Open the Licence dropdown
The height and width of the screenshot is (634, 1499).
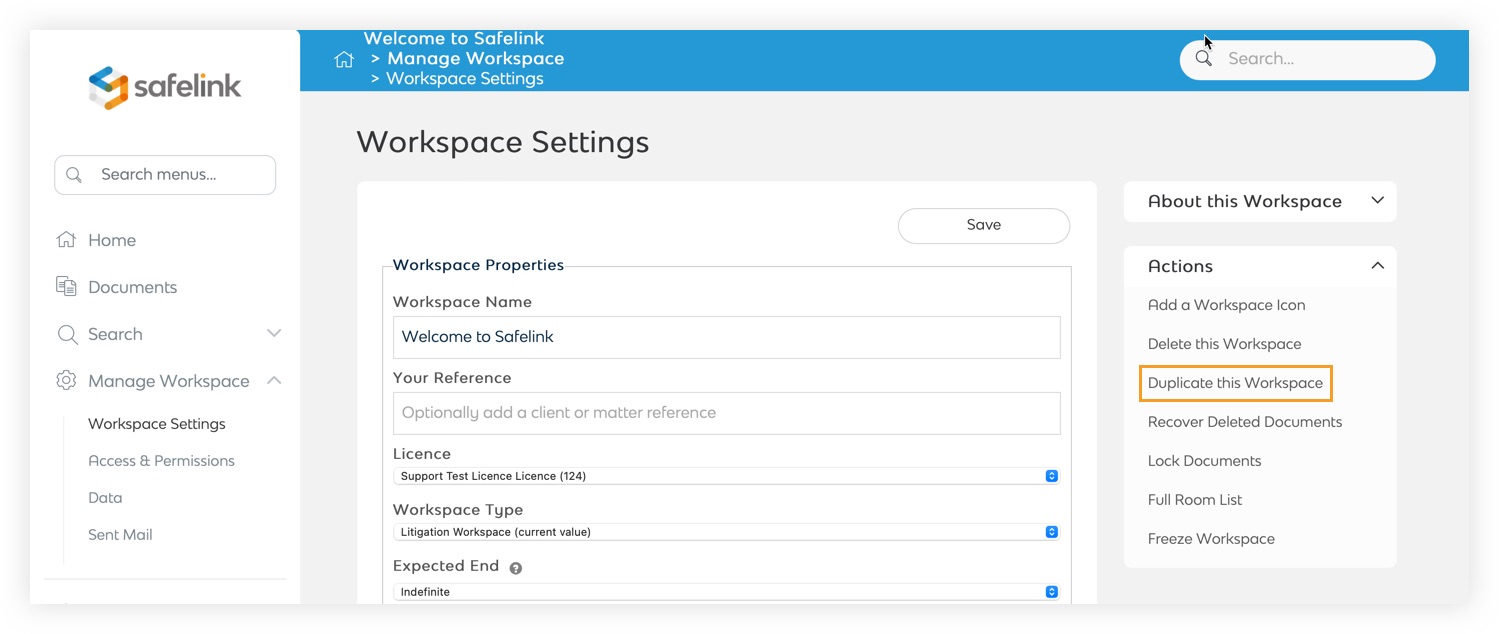point(726,476)
